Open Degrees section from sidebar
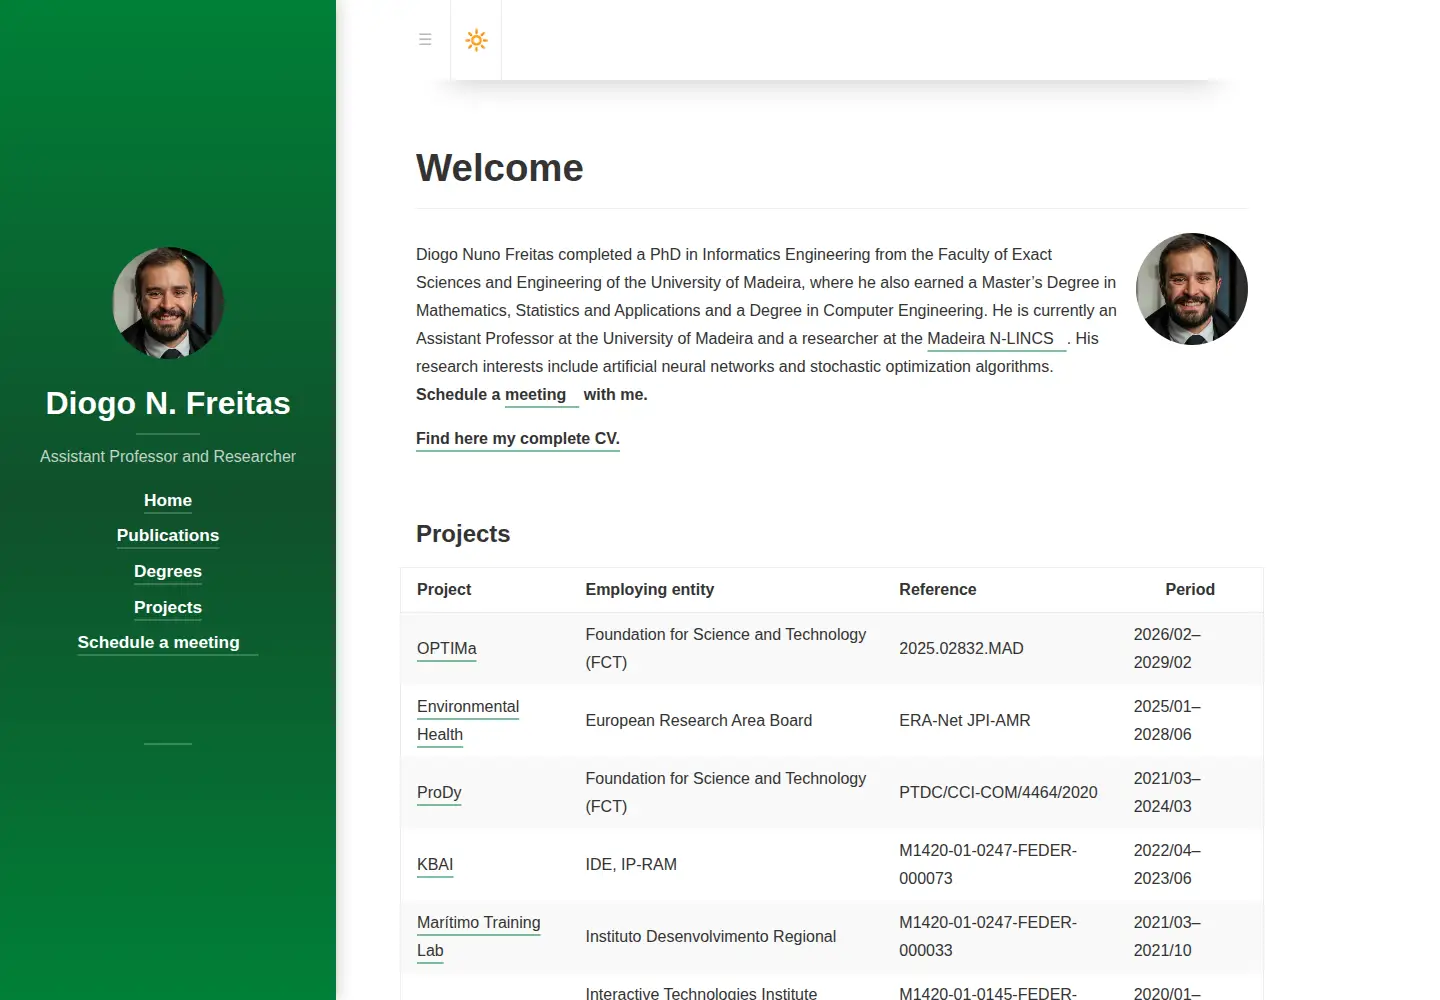Screen dimensions: 1440x1000 coord(168,571)
